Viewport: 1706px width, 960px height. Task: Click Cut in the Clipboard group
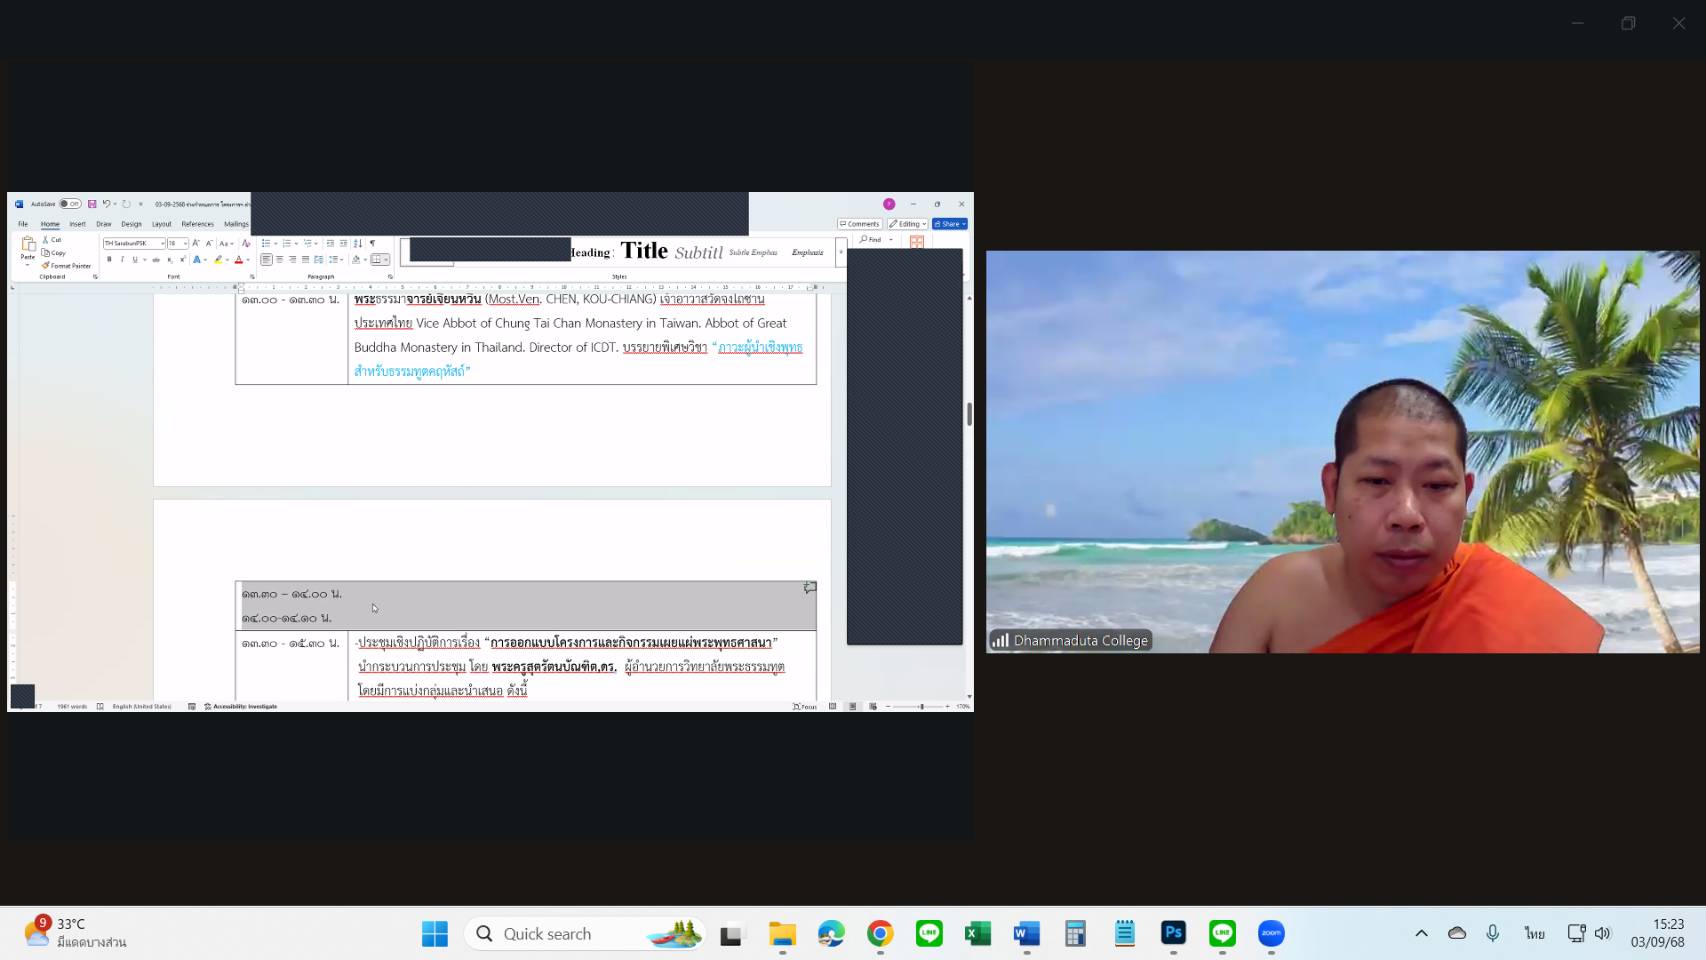[x=52, y=240]
